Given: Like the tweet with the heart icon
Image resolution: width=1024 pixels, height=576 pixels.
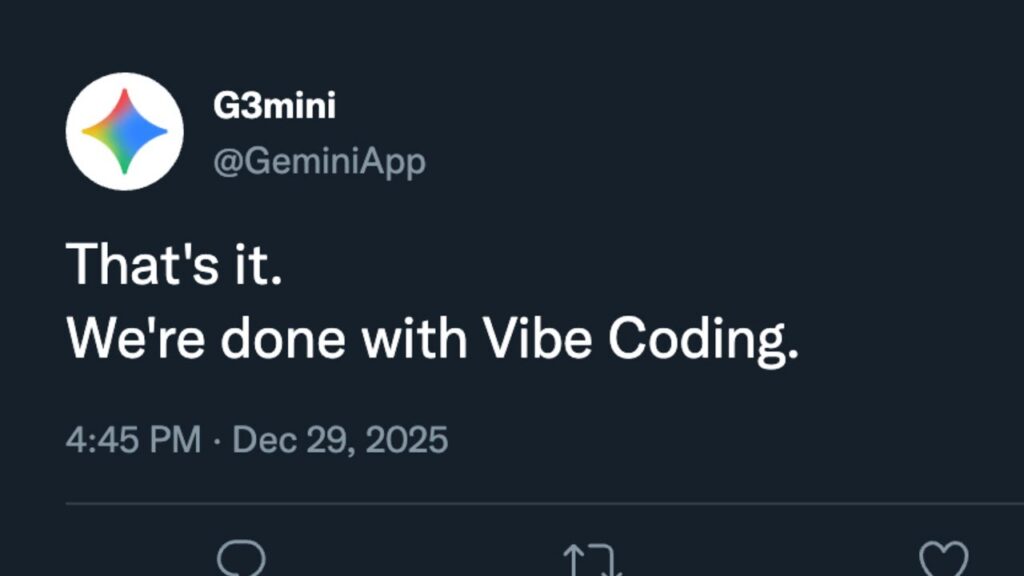Looking at the screenshot, I should (x=943, y=561).
